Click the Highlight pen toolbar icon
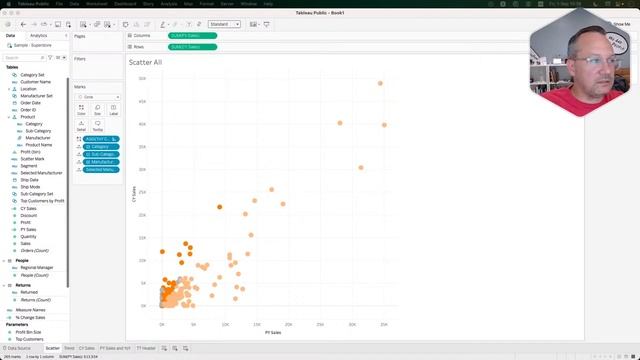The width and height of the screenshot is (640, 360). tap(162, 24)
